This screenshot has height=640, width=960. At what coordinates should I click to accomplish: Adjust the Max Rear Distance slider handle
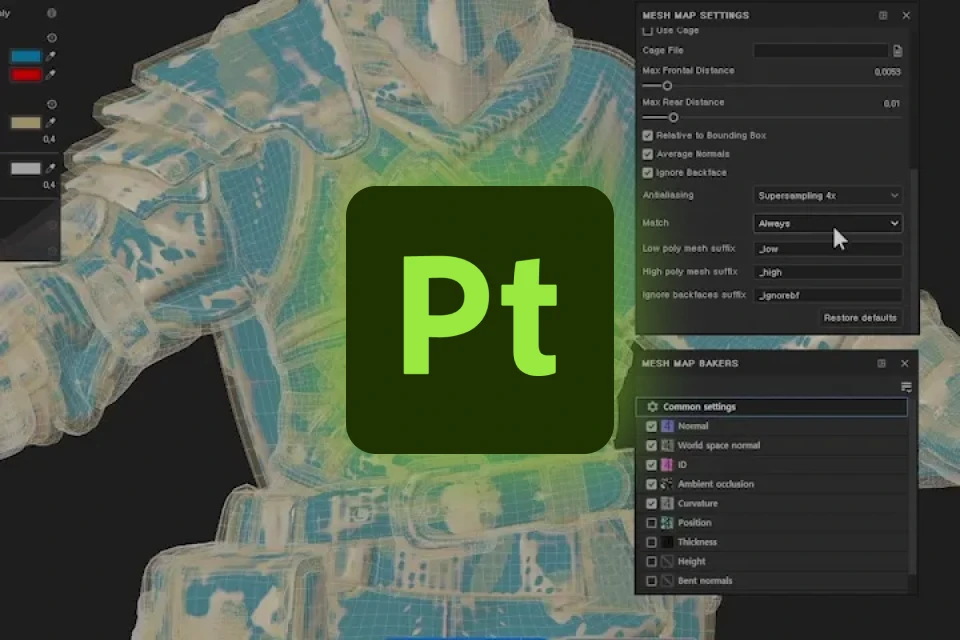pyautogui.click(x=673, y=118)
